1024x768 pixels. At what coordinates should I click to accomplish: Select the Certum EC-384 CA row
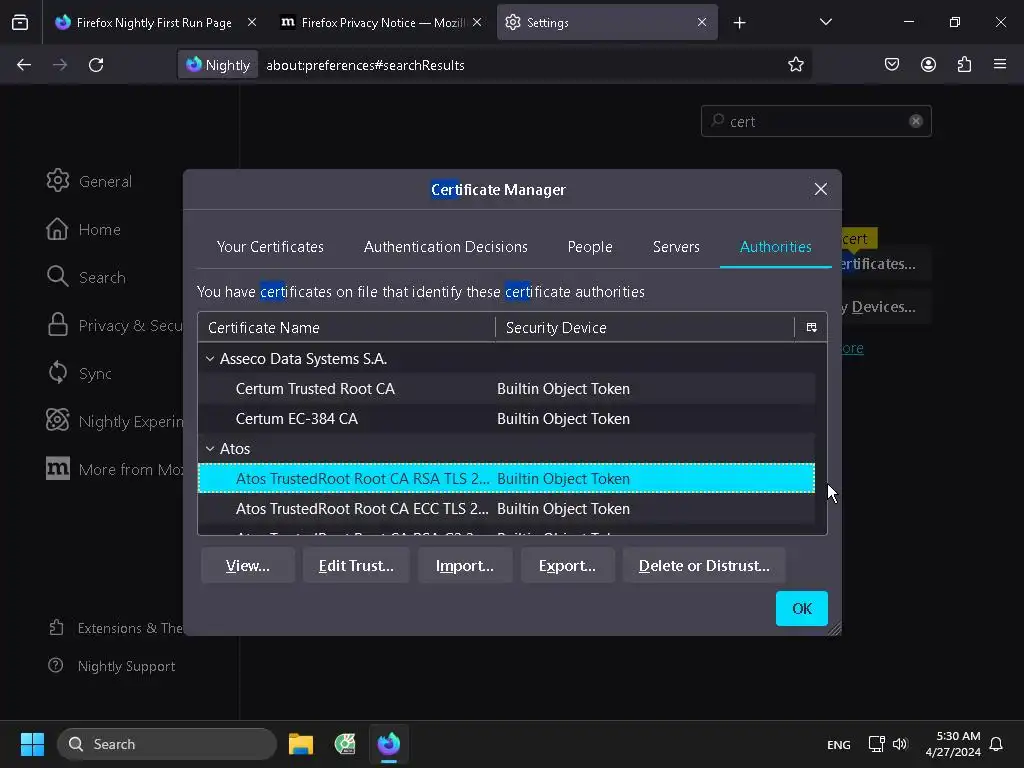click(506, 419)
